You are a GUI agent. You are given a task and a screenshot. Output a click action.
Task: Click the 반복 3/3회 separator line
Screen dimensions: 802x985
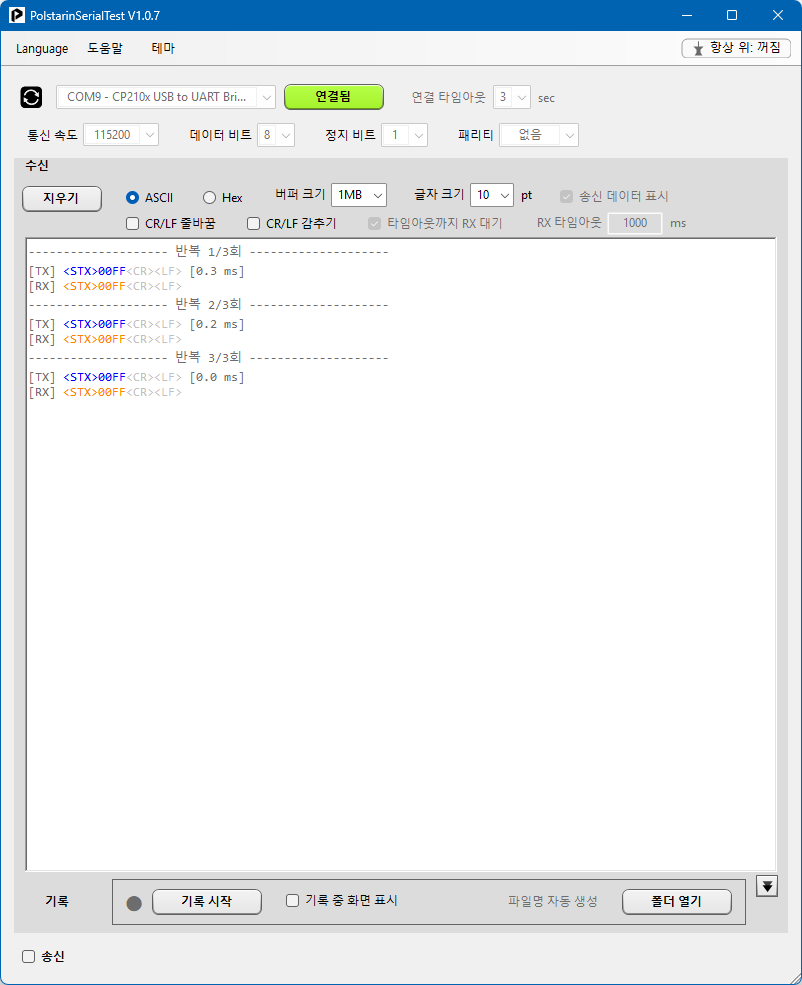[x=209, y=357]
